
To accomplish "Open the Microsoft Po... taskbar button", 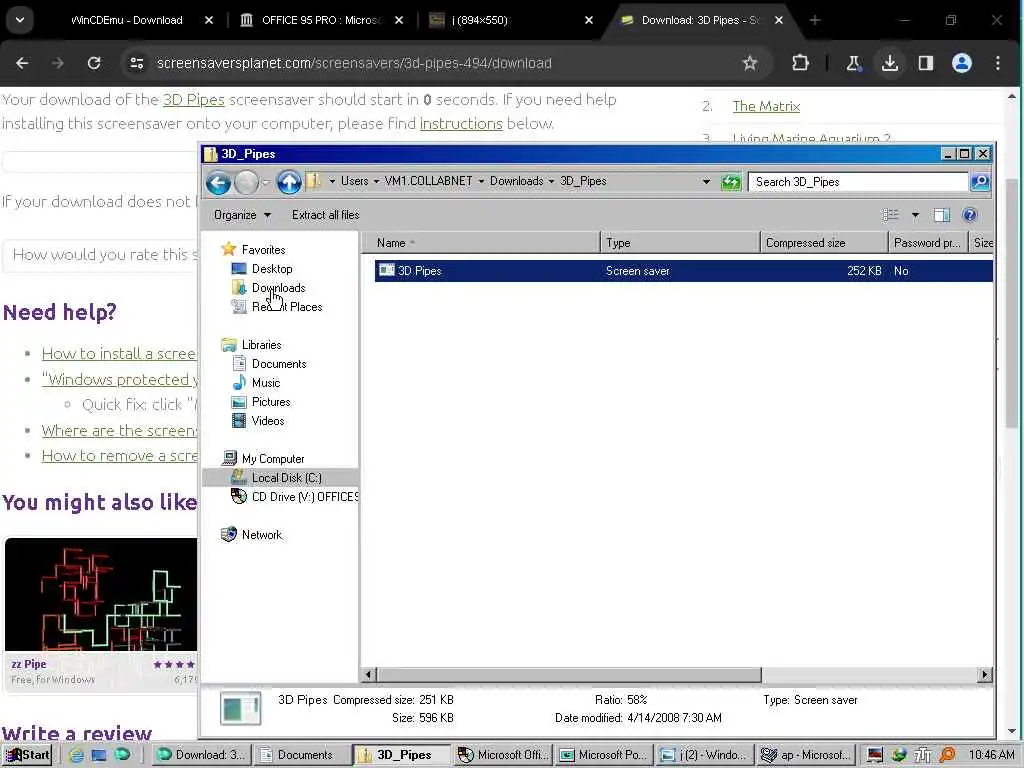I will [x=605, y=755].
